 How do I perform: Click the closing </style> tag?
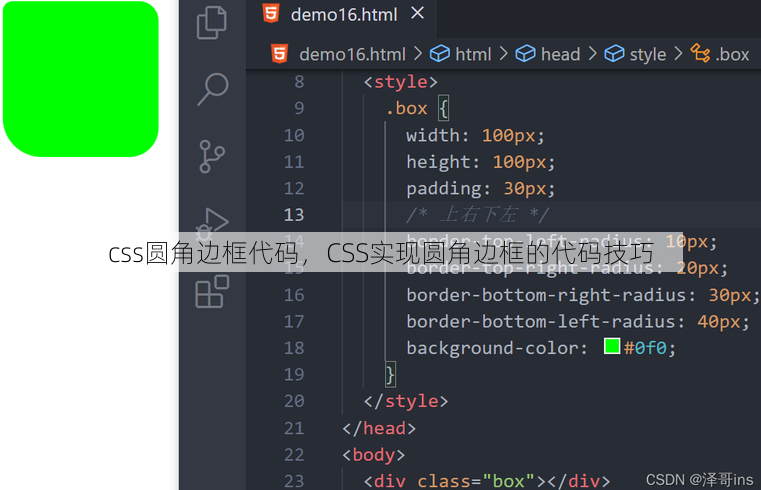tap(406, 401)
